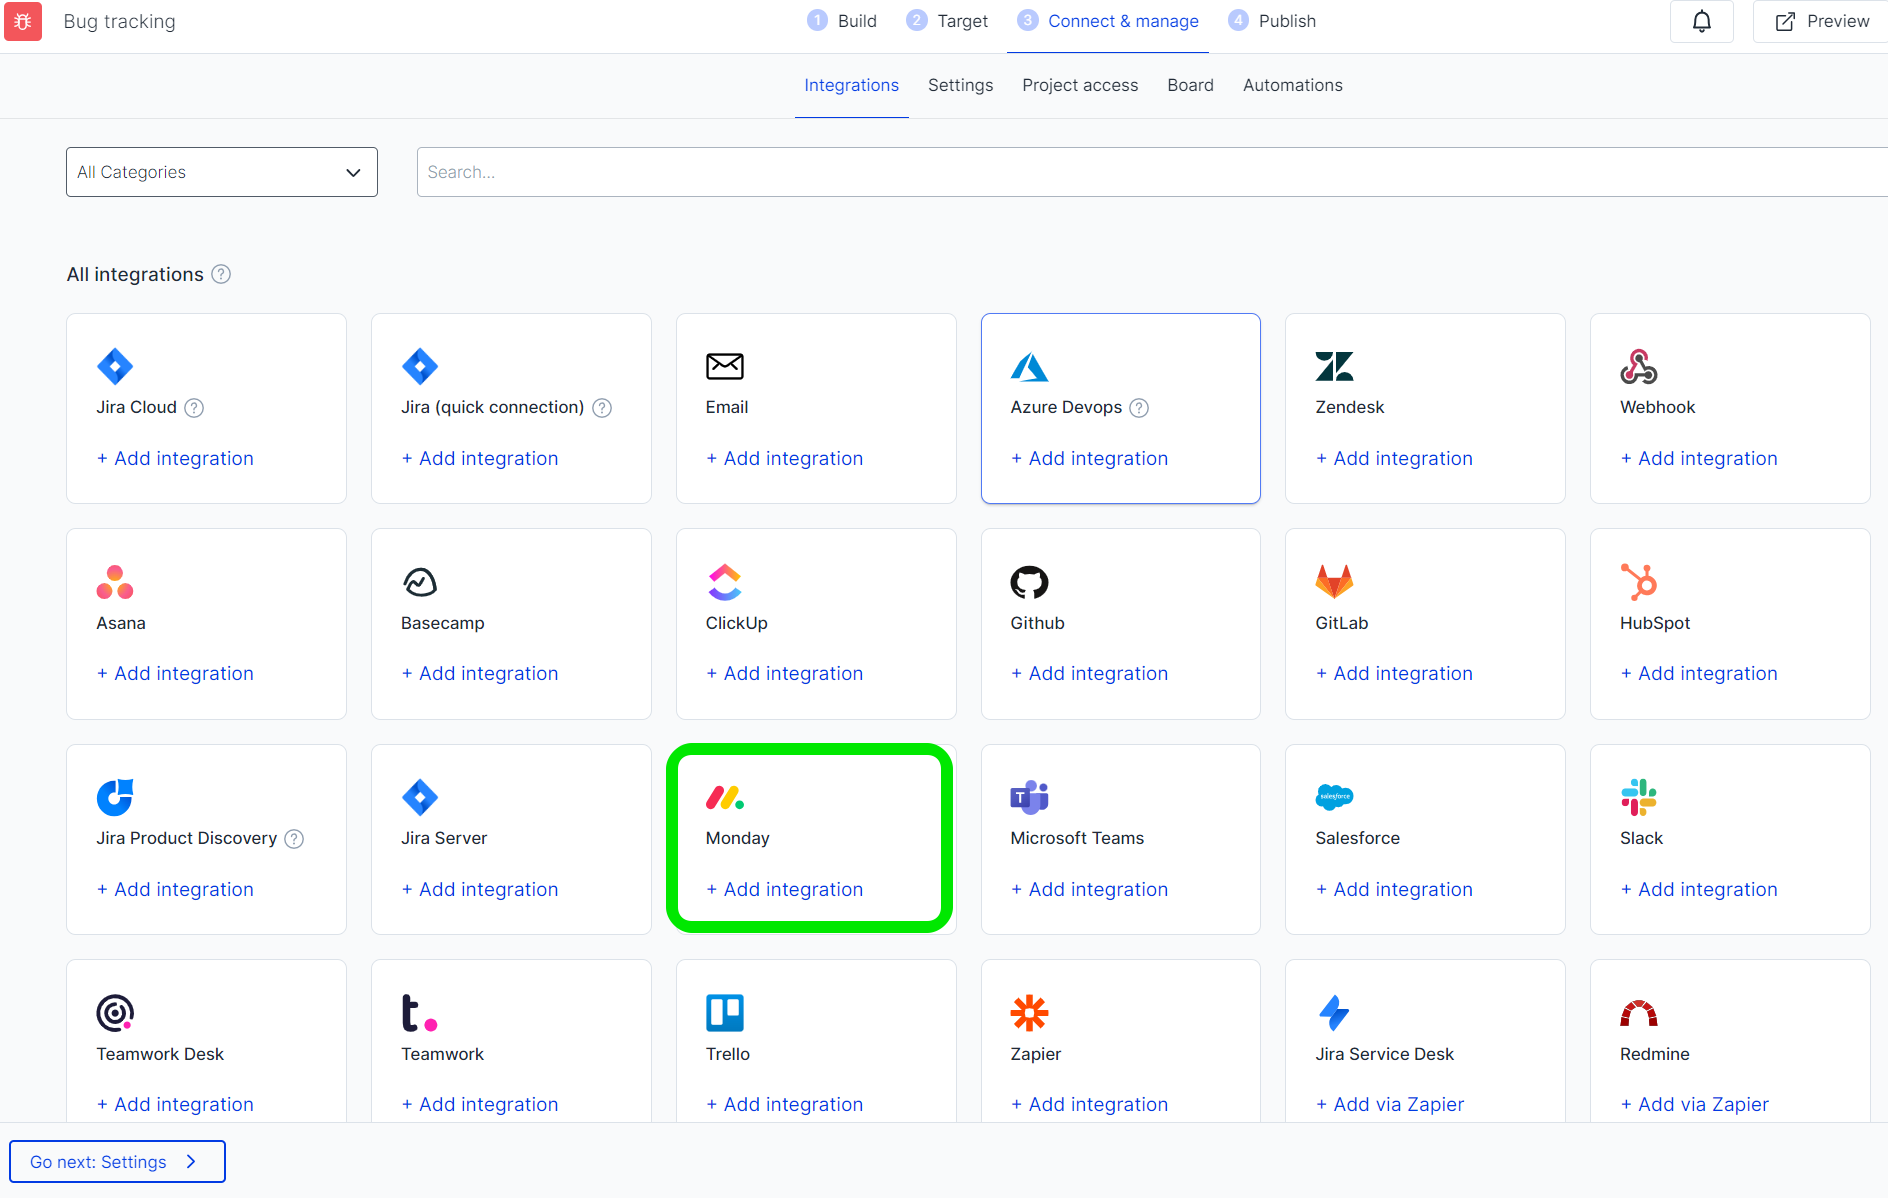Click the Bug tracking project title
1888x1198 pixels.
coord(120,22)
